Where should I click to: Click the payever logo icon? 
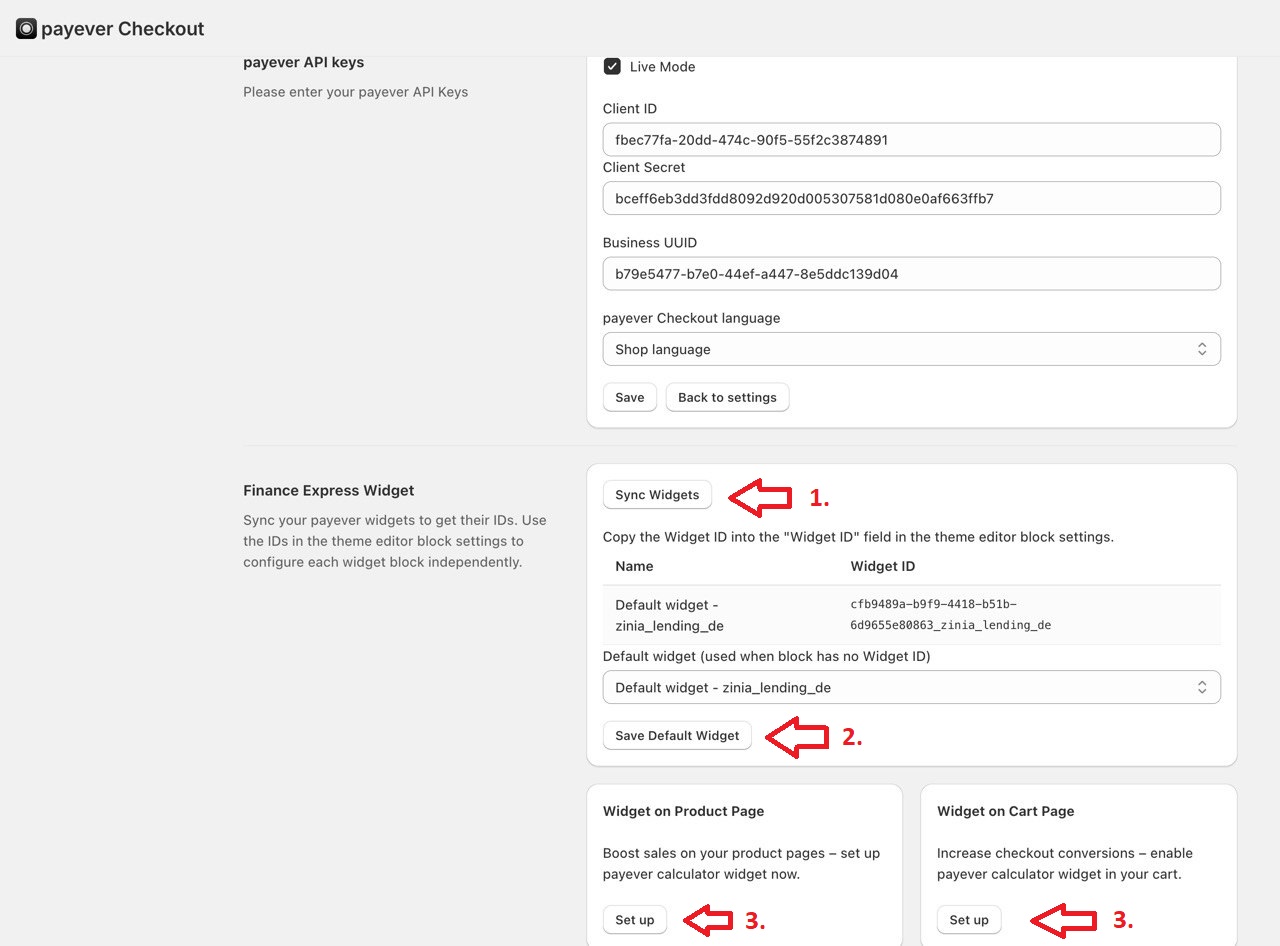(26, 29)
